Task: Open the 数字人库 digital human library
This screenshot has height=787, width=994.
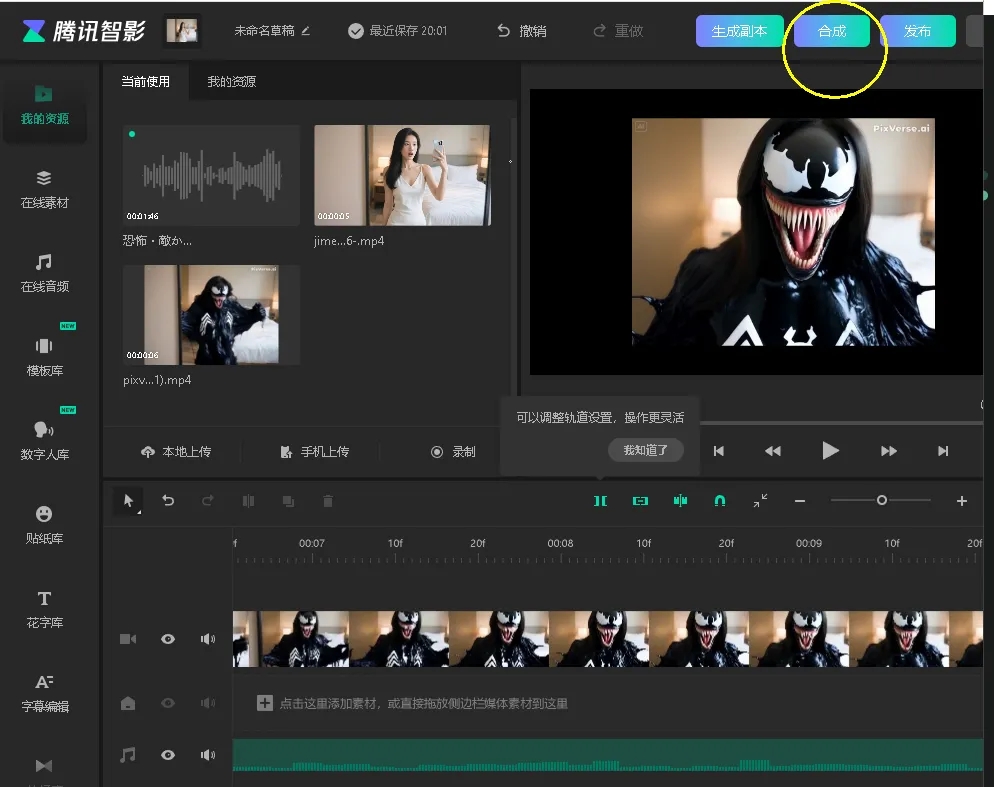Action: tap(44, 440)
